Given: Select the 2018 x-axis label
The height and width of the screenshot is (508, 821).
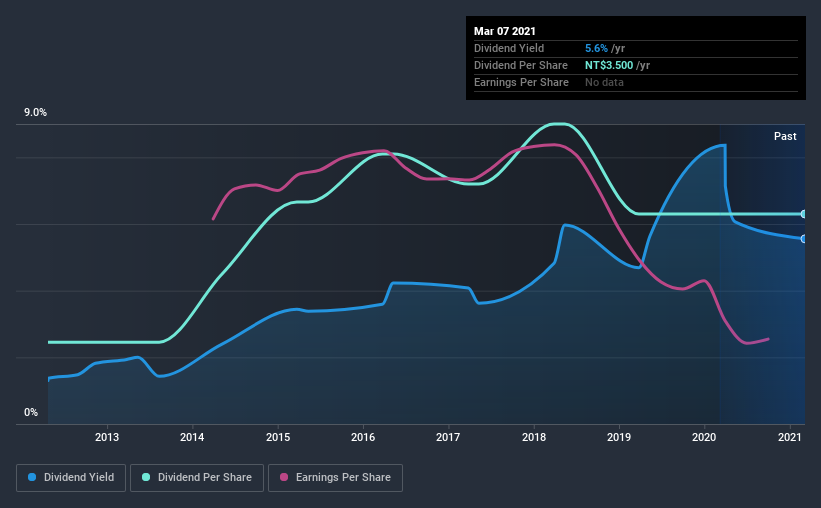Looking at the screenshot, I should point(534,437).
